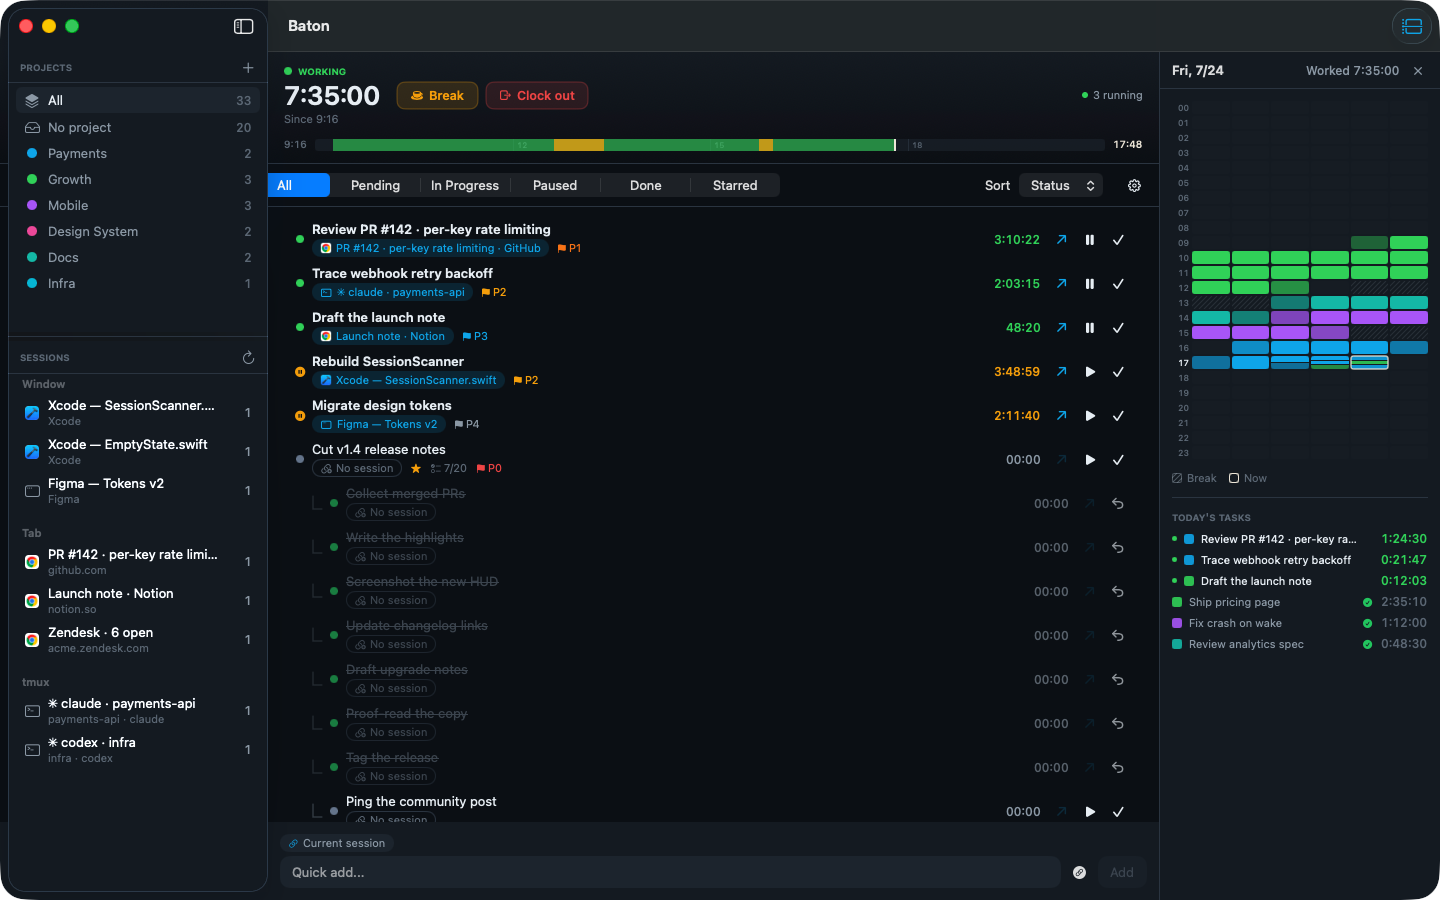Click the '3 running' status indicator
This screenshot has height=900, width=1440.
(x=1112, y=95)
